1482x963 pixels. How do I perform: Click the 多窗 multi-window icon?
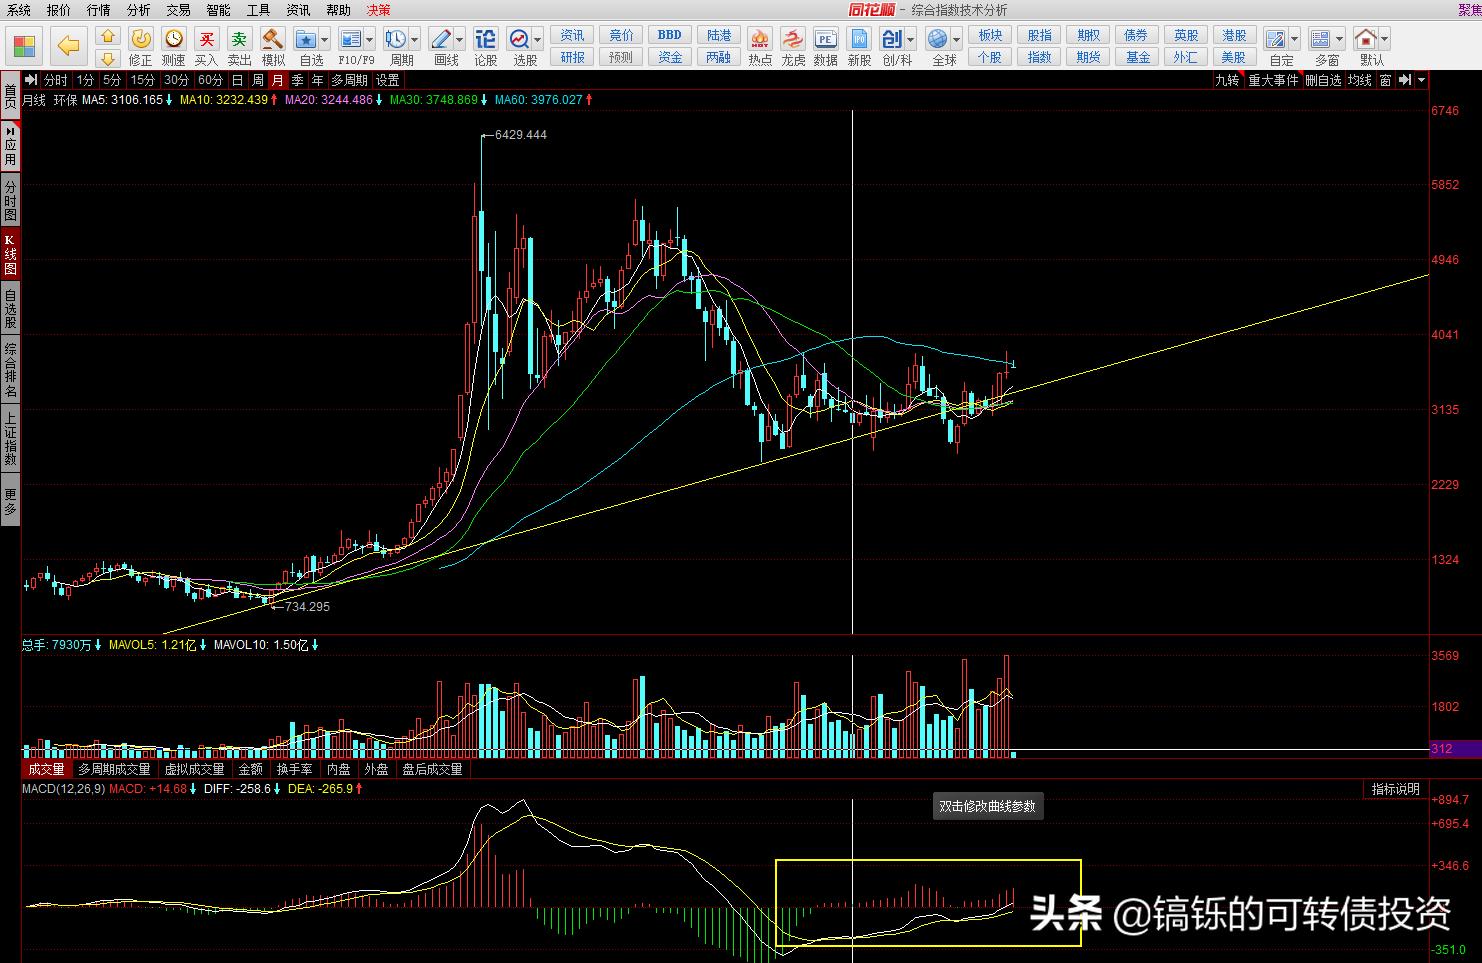pyautogui.click(x=1321, y=39)
